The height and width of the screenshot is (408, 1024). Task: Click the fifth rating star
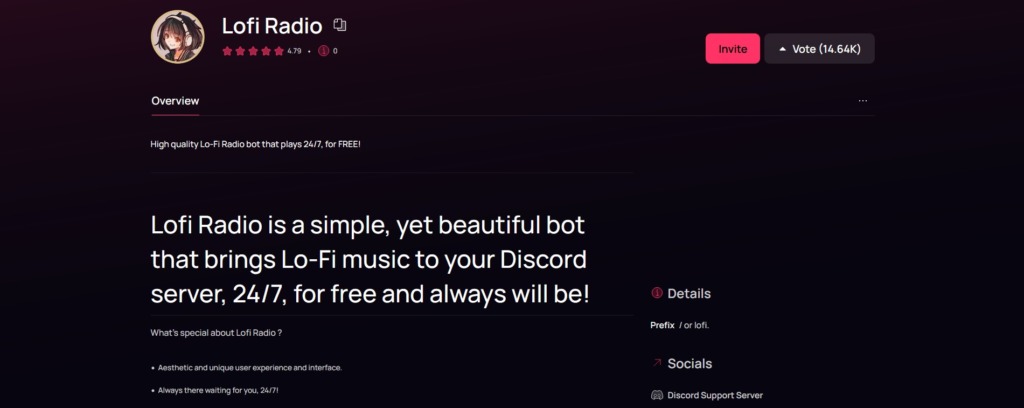[279, 51]
